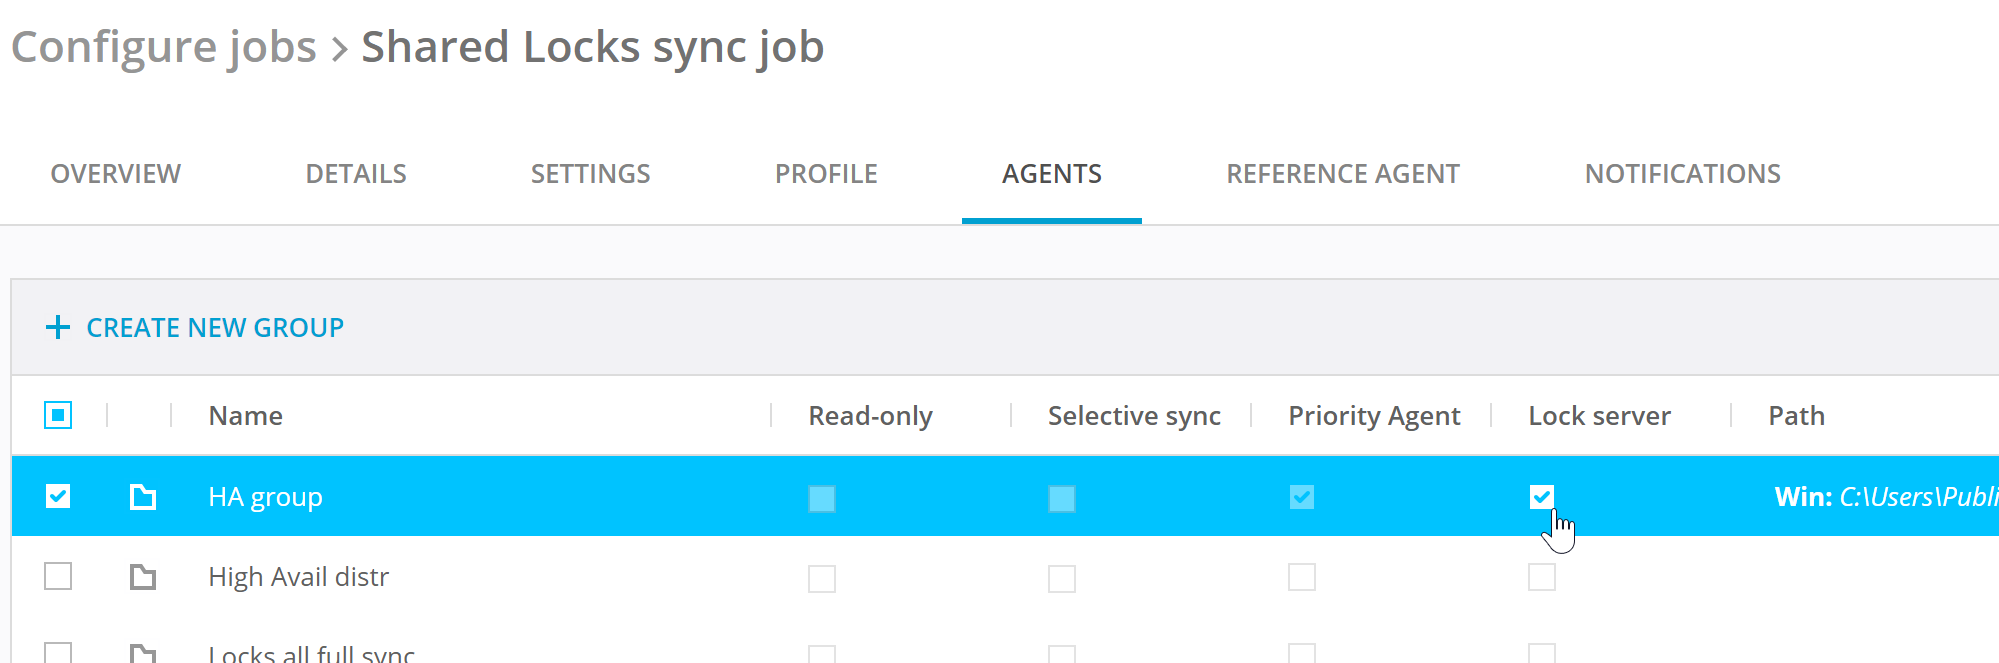Click the Lock server column header
This screenshot has height=663, width=1999.
[x=1598, y=416]
